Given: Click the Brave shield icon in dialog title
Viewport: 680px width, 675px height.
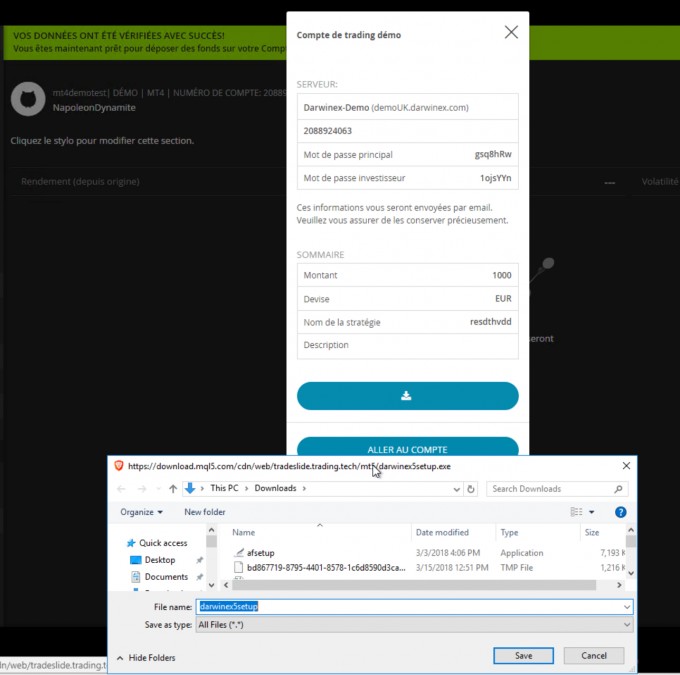Looking at the screenshot, I should point(119,466).
